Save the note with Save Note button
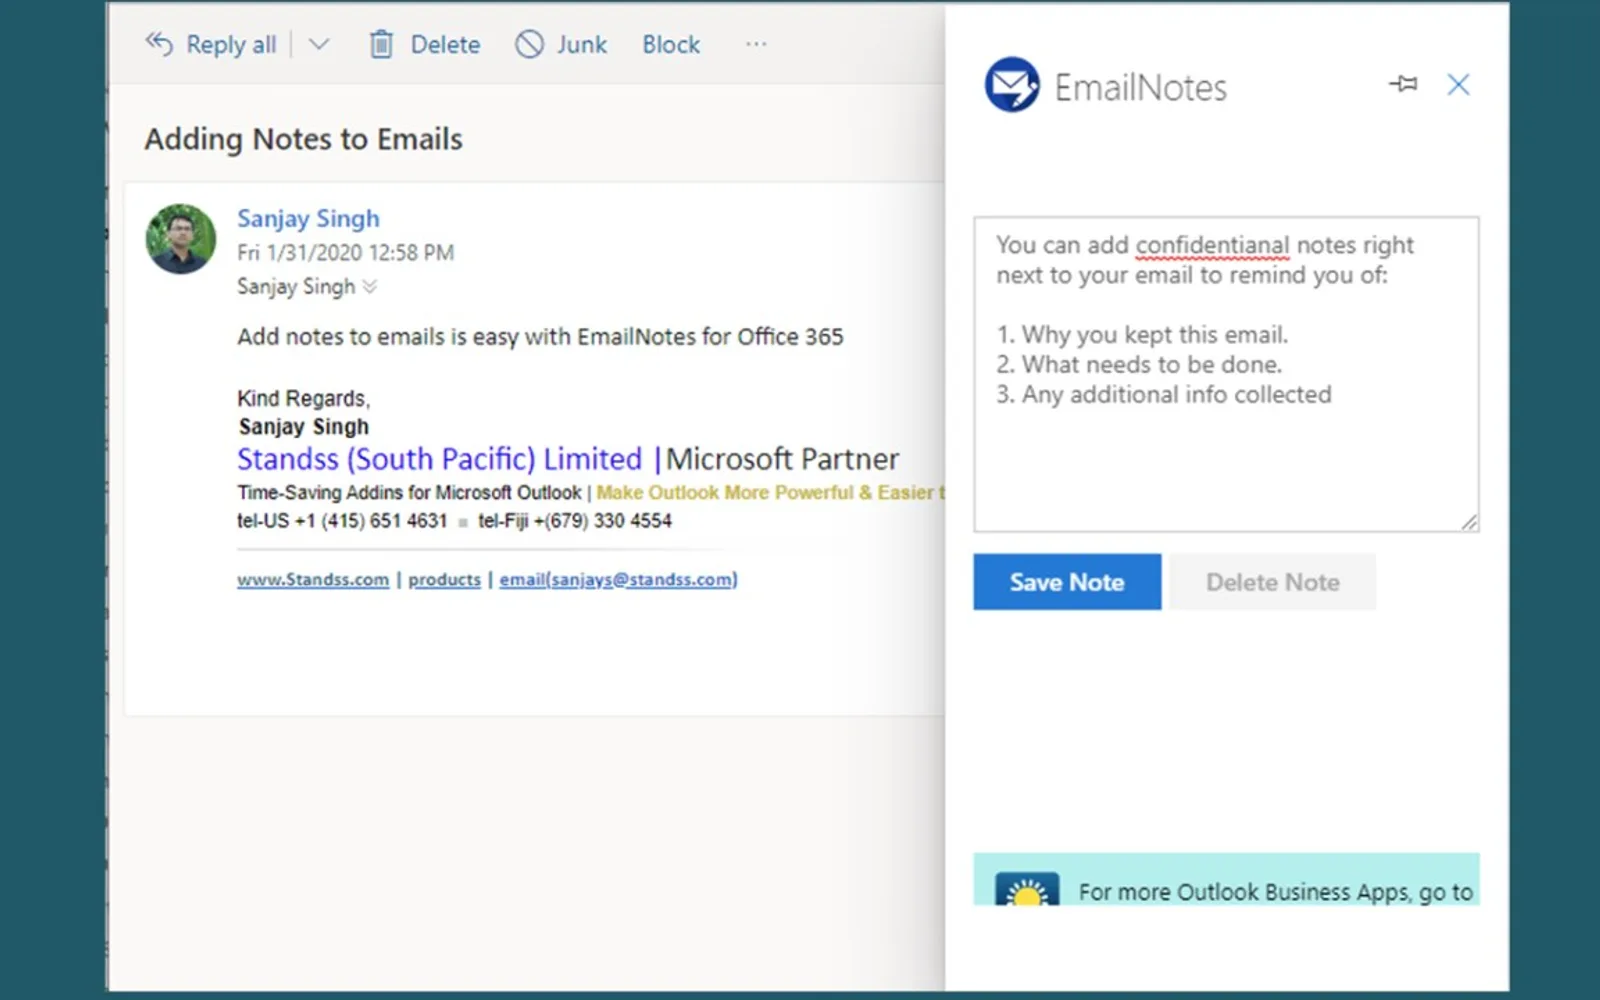This screenshot has height=1000, width=1600. click(1067, 582)
